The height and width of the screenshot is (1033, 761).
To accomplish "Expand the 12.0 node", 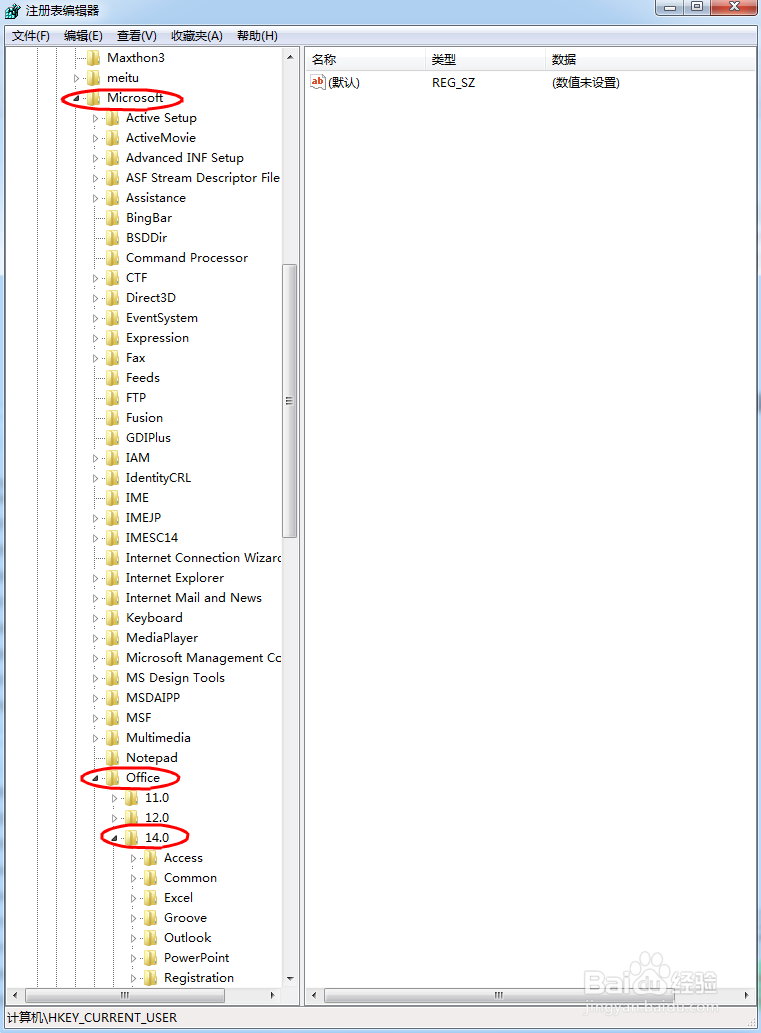I will [x=115, y=819].
